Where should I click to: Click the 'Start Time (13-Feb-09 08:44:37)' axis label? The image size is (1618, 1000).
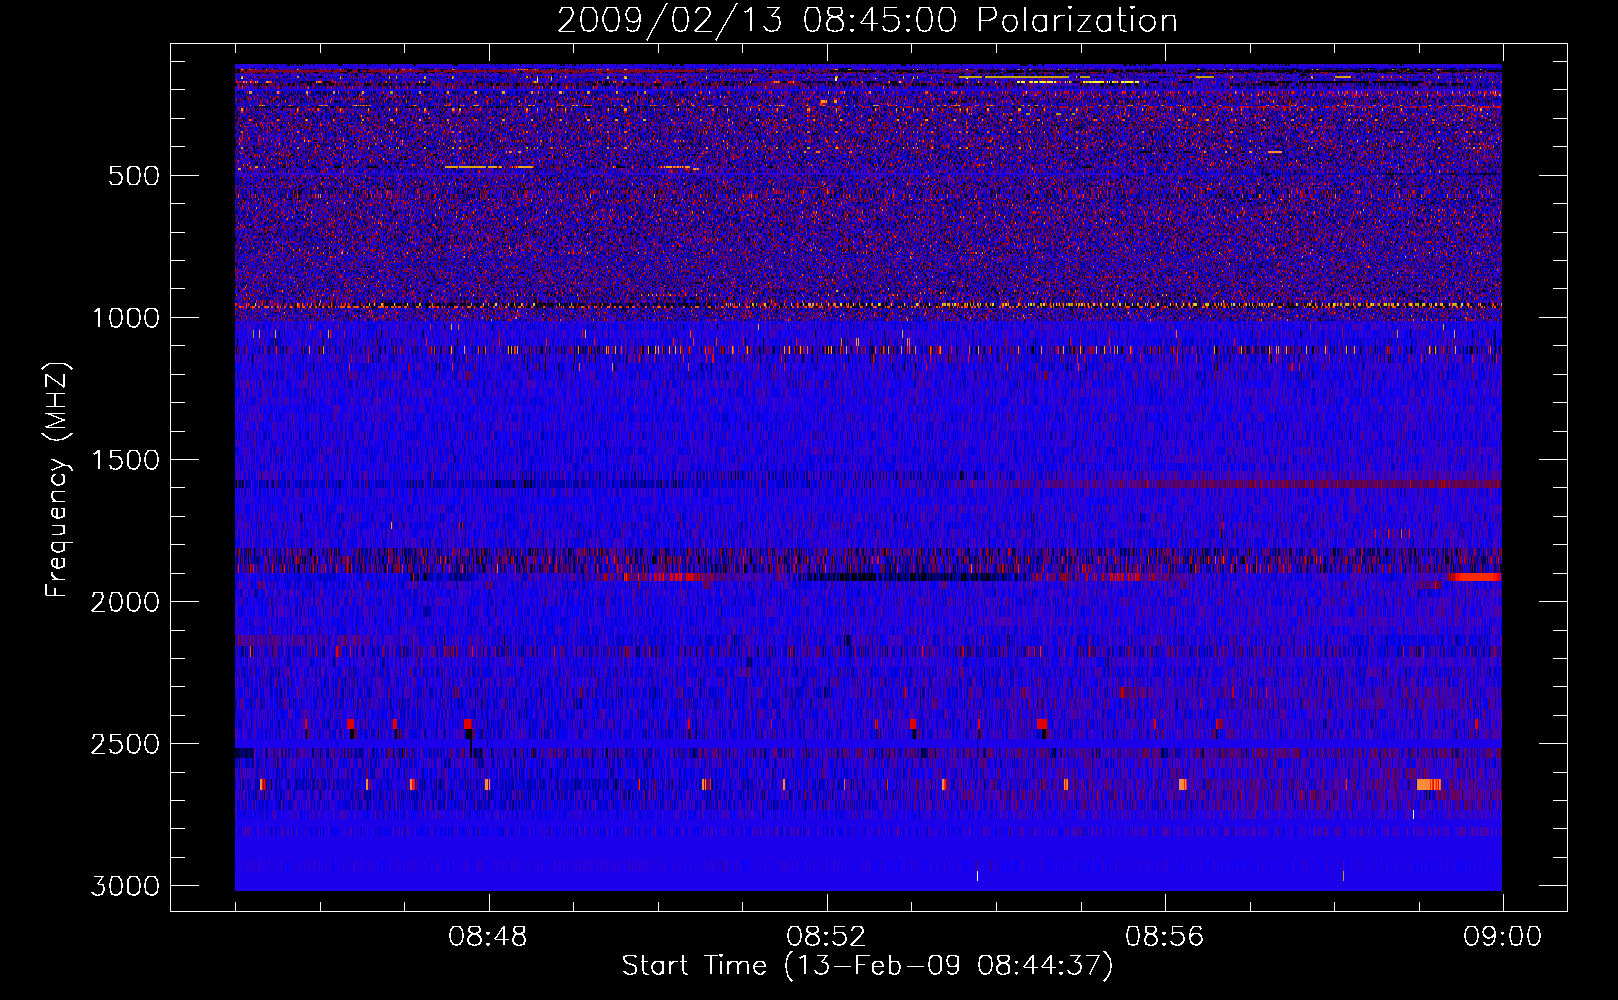[867, 966]
